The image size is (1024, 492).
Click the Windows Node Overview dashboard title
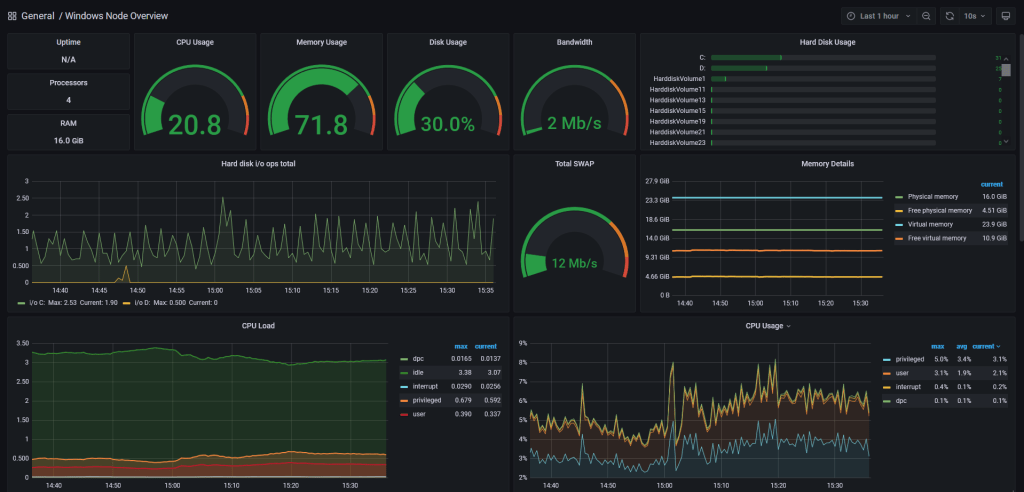point(118,16)
